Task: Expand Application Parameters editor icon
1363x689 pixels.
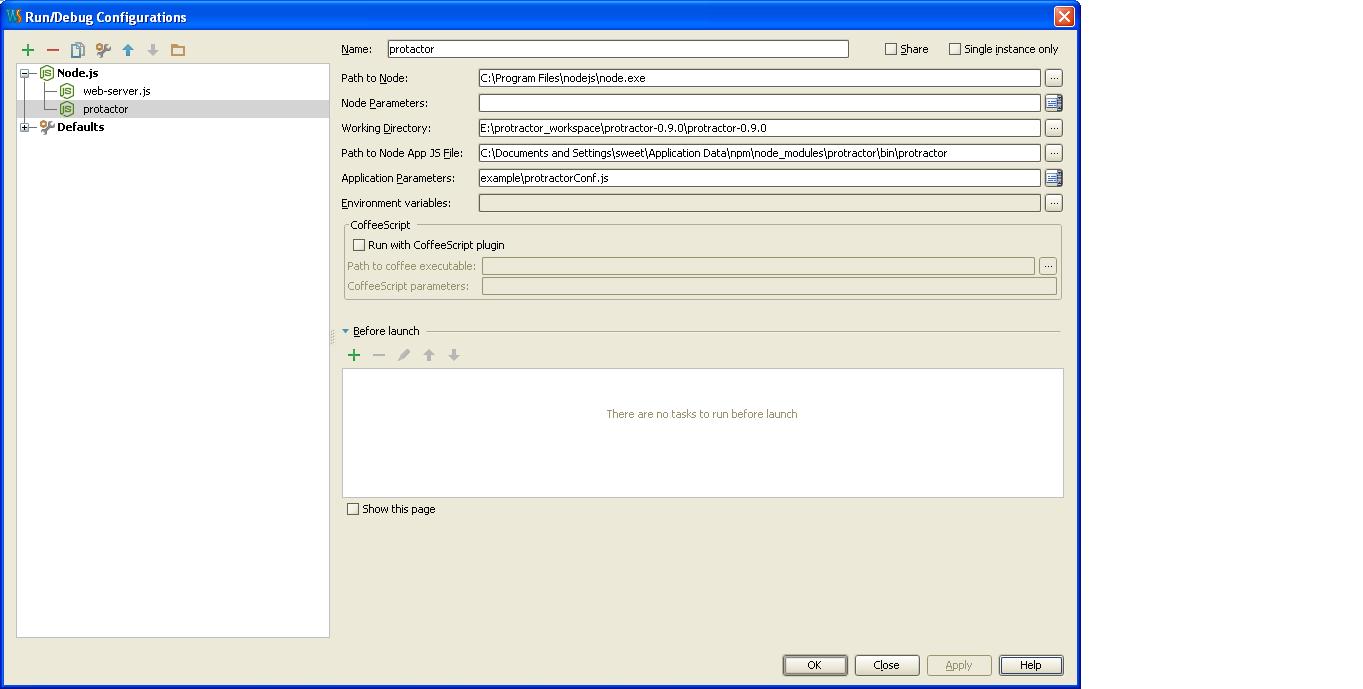Action: (1053, 178)
